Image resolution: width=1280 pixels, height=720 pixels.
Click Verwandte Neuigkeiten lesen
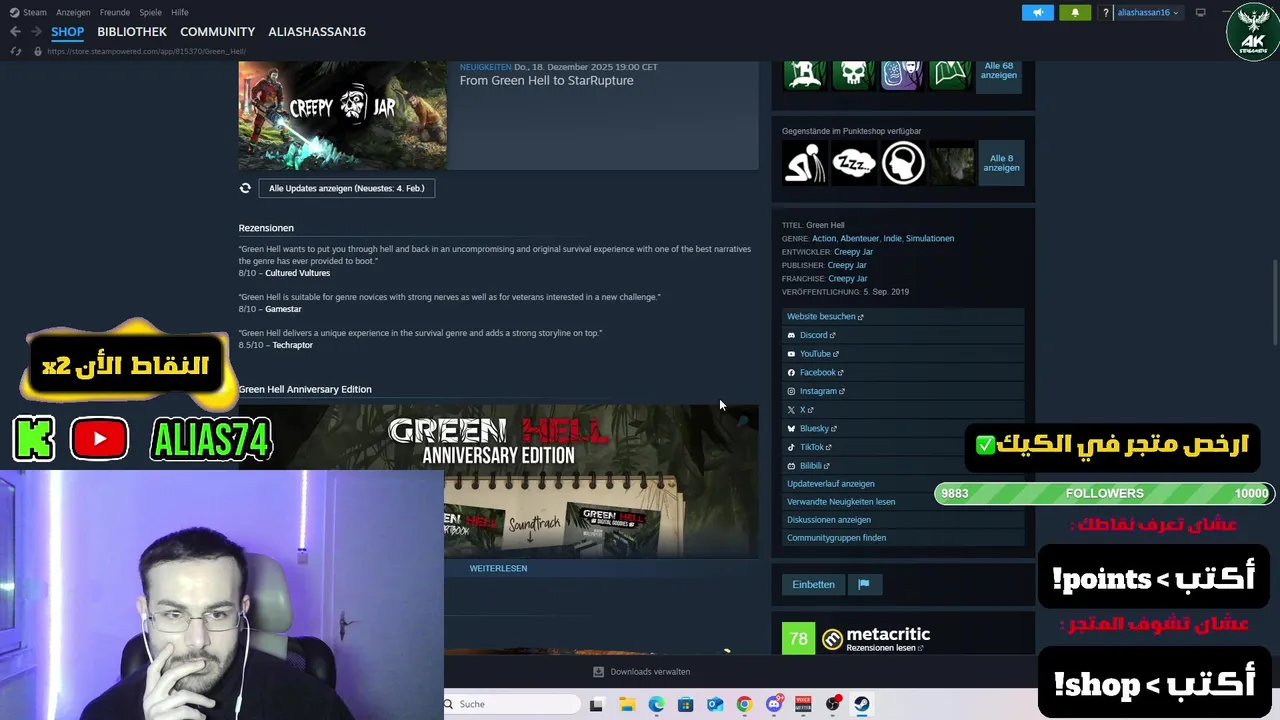841,502
